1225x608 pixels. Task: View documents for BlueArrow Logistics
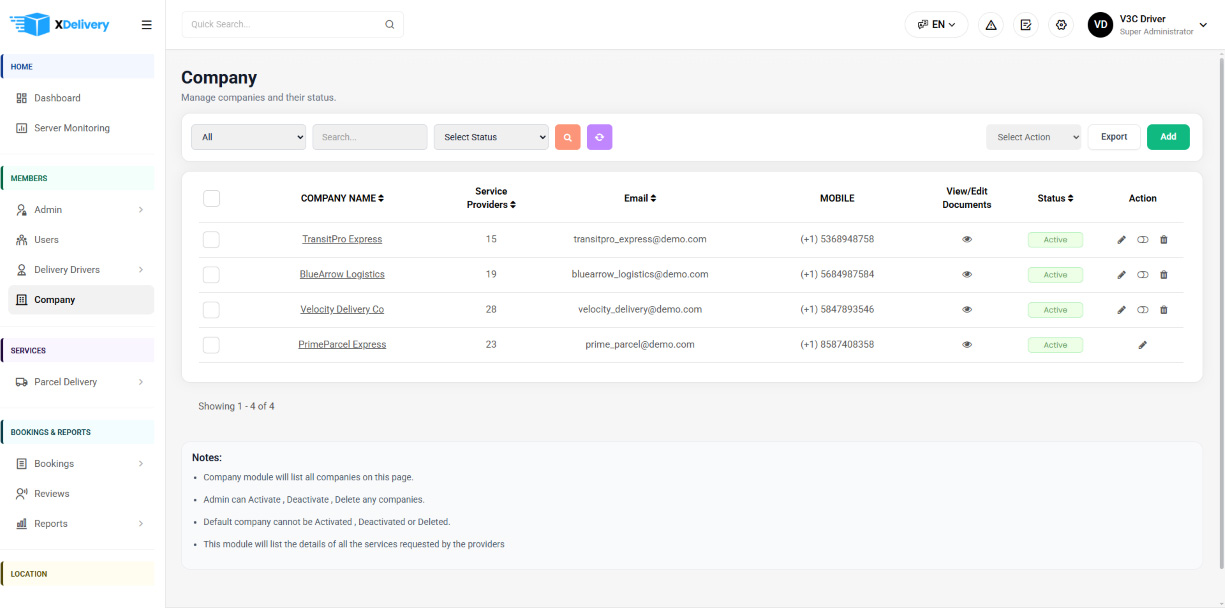point(967,275)
